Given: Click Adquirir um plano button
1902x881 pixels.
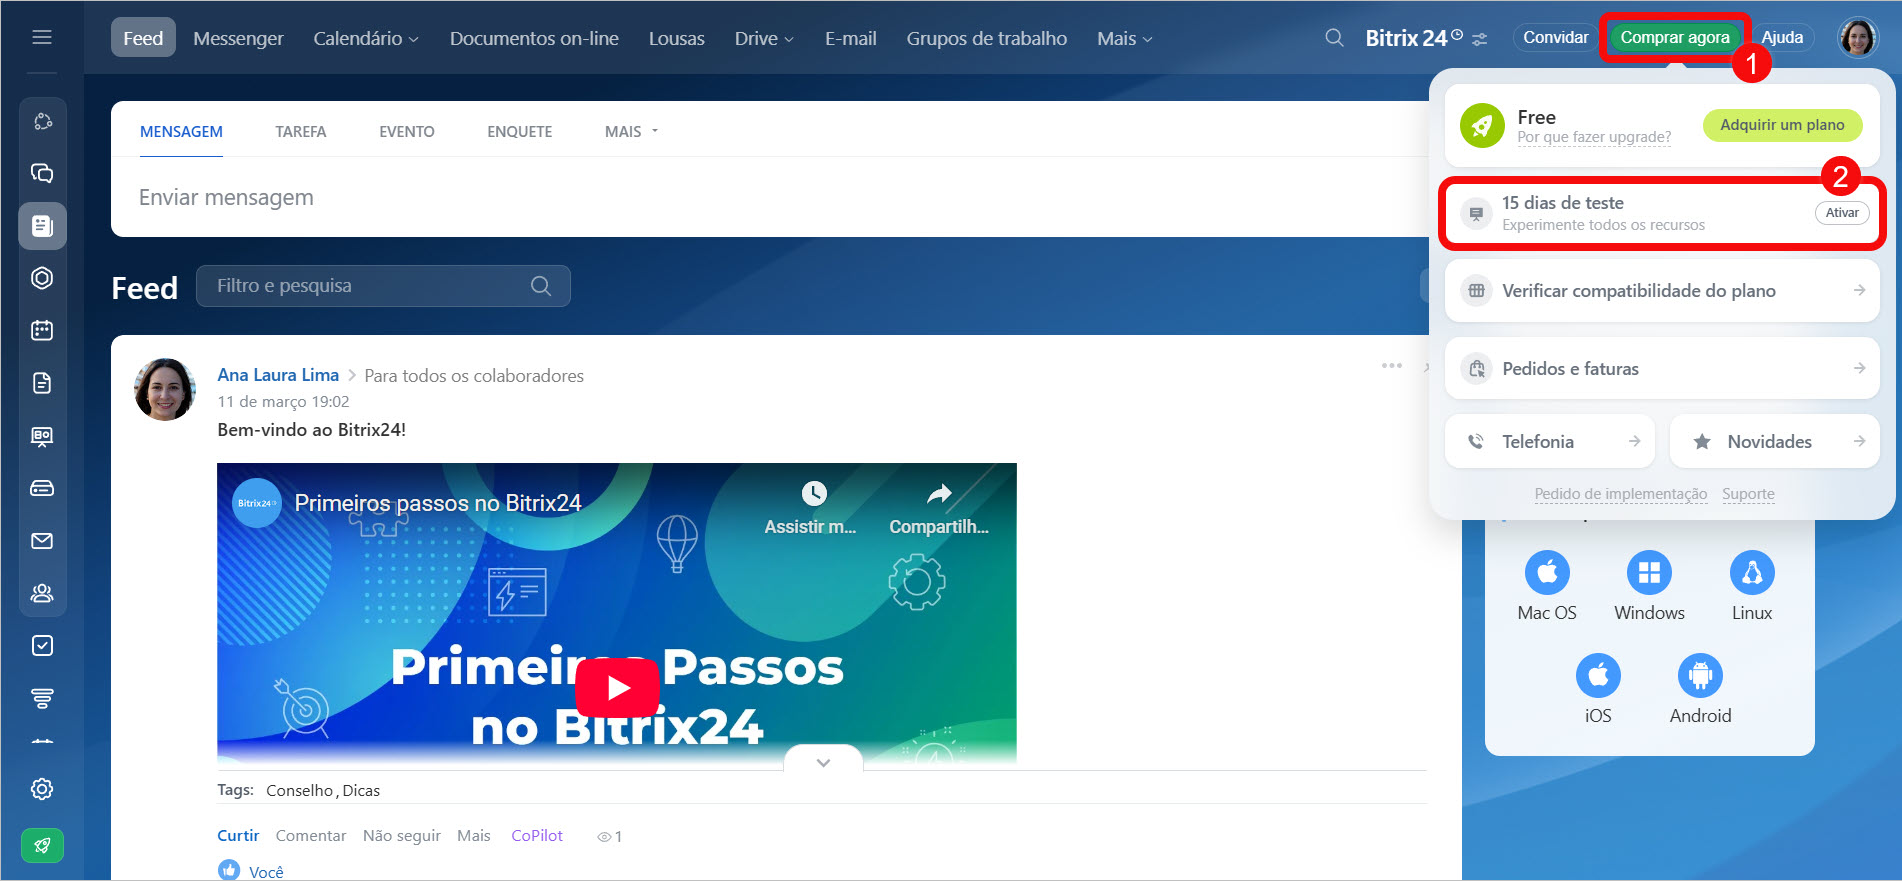Looking at the screenshot, I should 1782,125.
